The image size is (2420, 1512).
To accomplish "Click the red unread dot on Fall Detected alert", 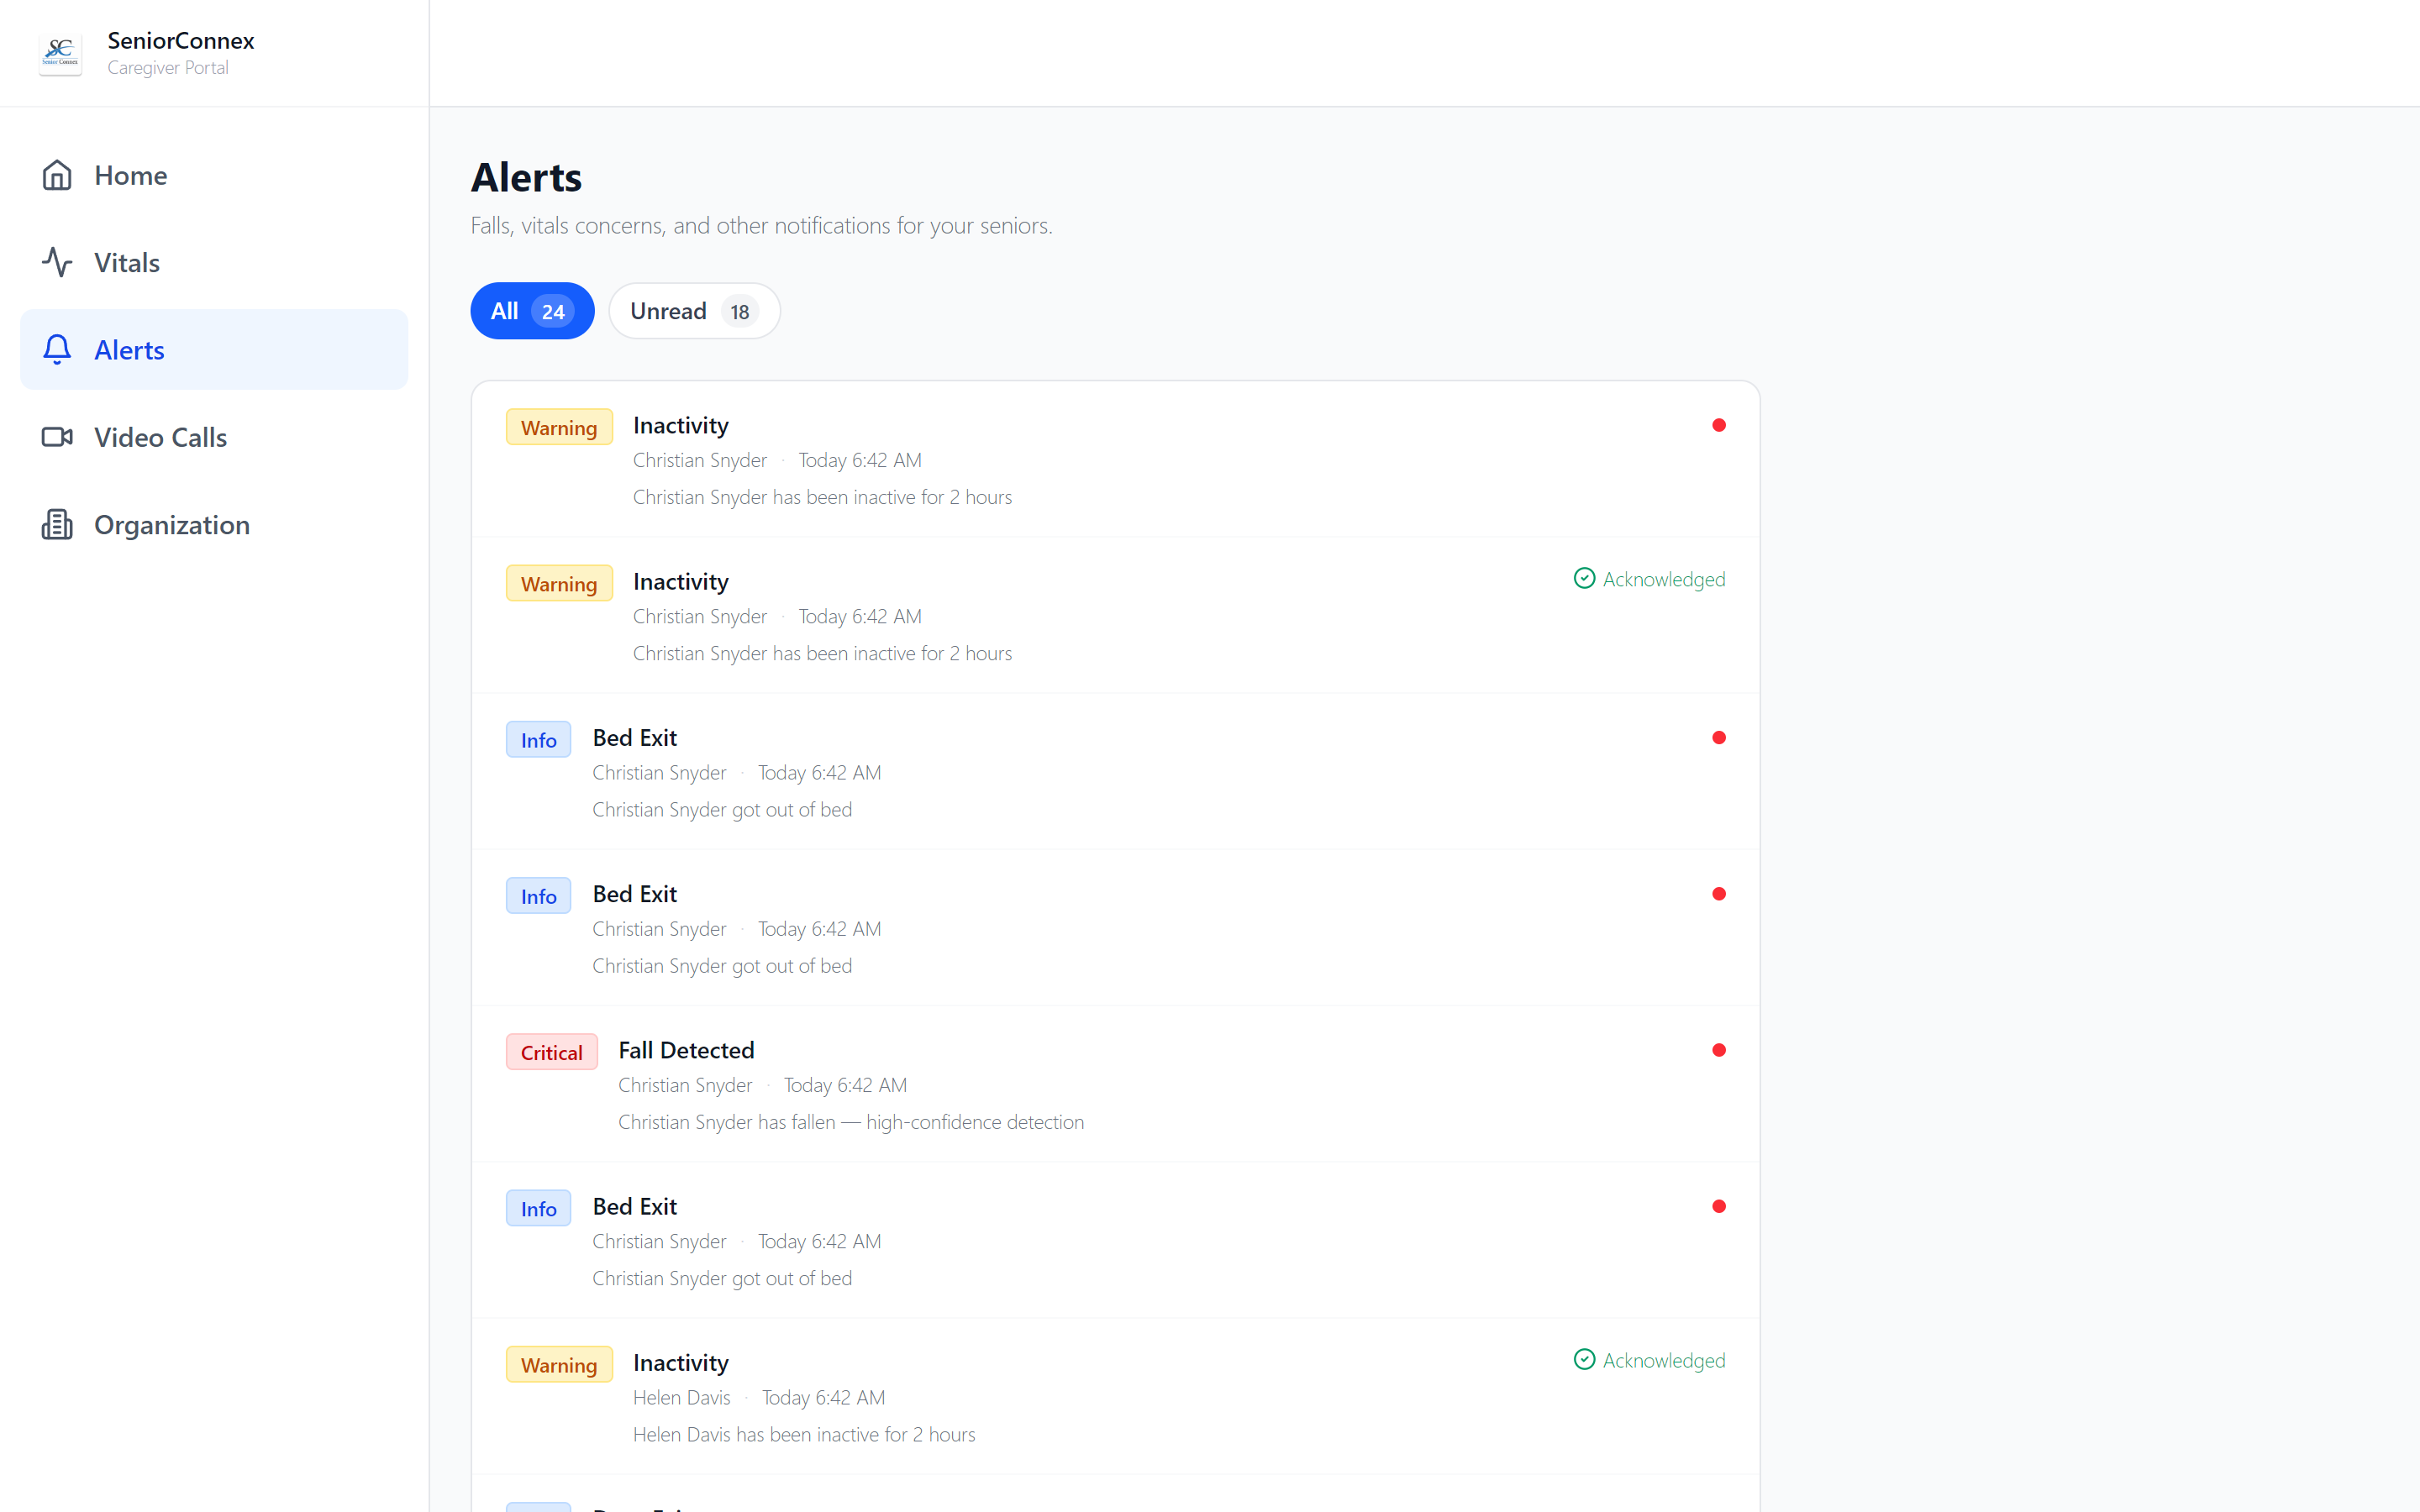I will 1719,1050.
